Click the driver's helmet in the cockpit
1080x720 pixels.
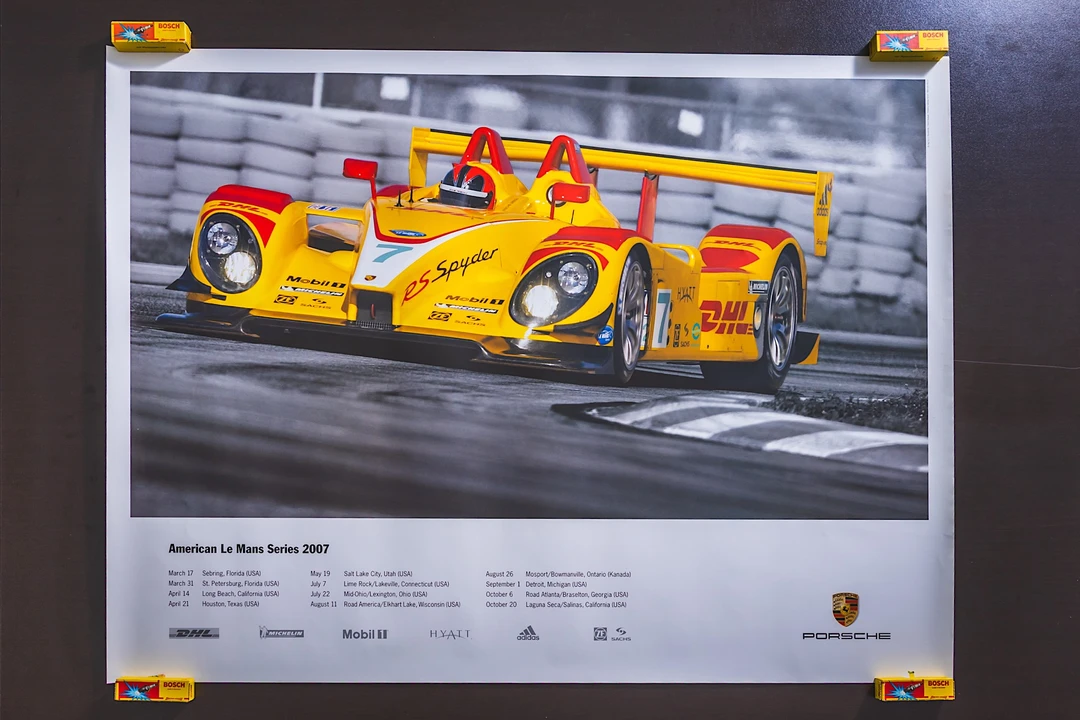[466, 186]
